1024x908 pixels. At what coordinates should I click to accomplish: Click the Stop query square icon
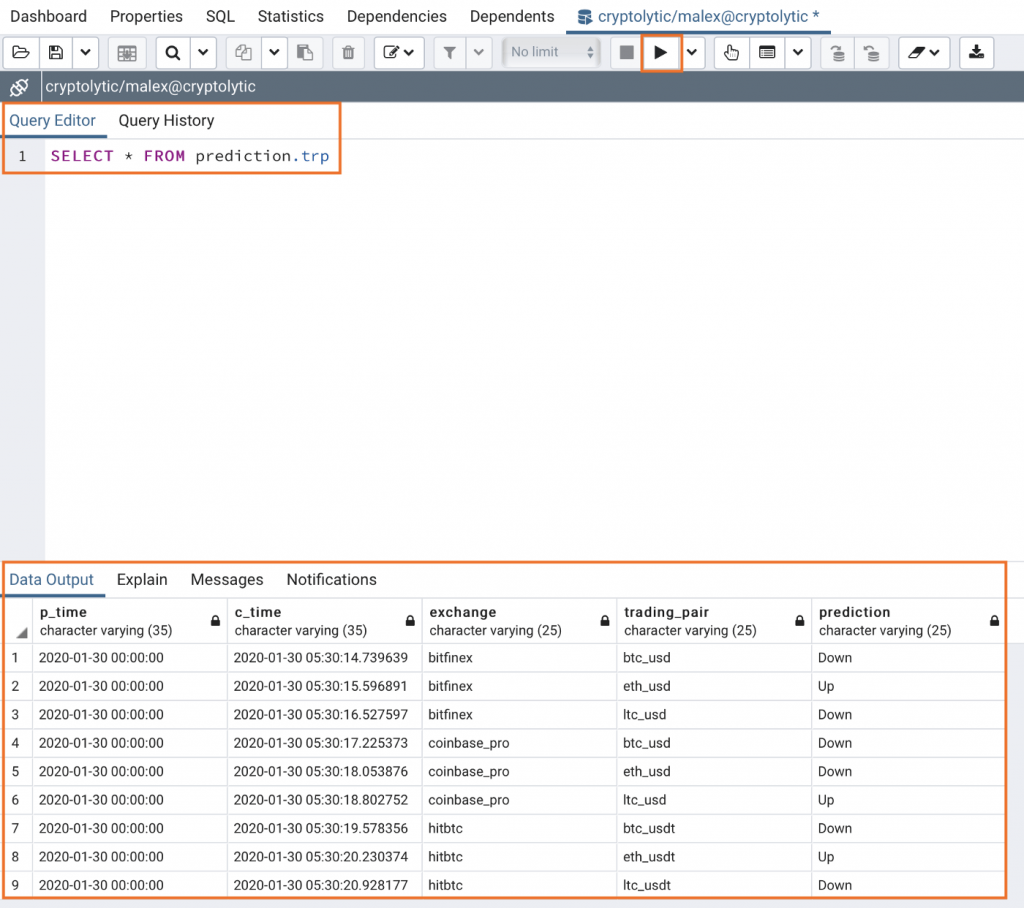click(626, 52)
